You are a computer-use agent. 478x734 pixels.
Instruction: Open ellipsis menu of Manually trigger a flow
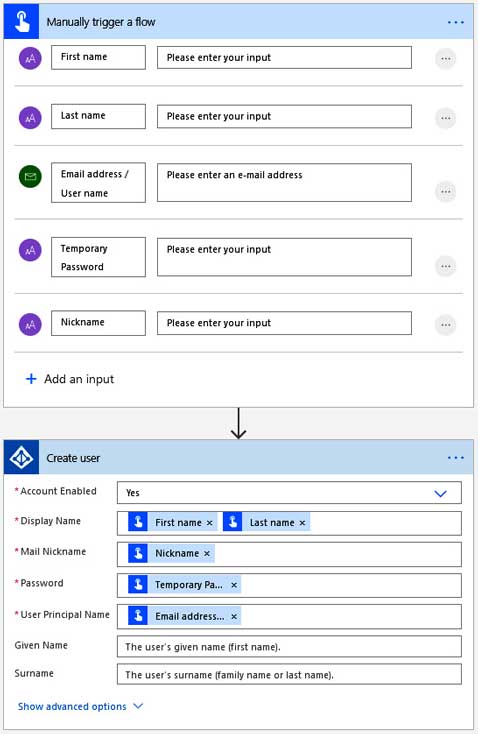pyautogui.click(x=455, y=22)
